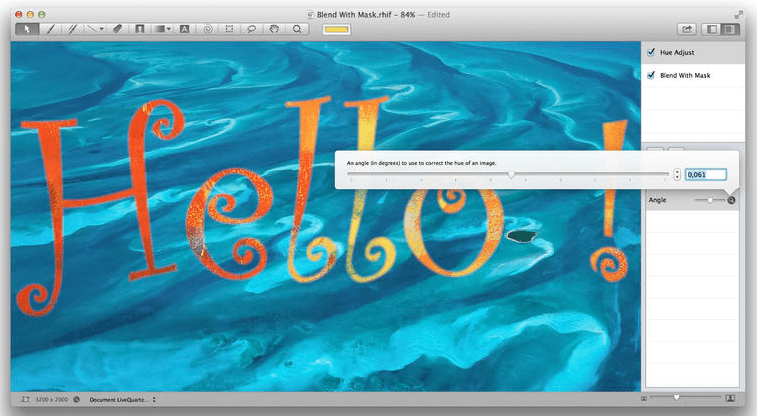Select the stamp mask tool
The height and width of the screenshot is (416, 757).
[140, 29]
